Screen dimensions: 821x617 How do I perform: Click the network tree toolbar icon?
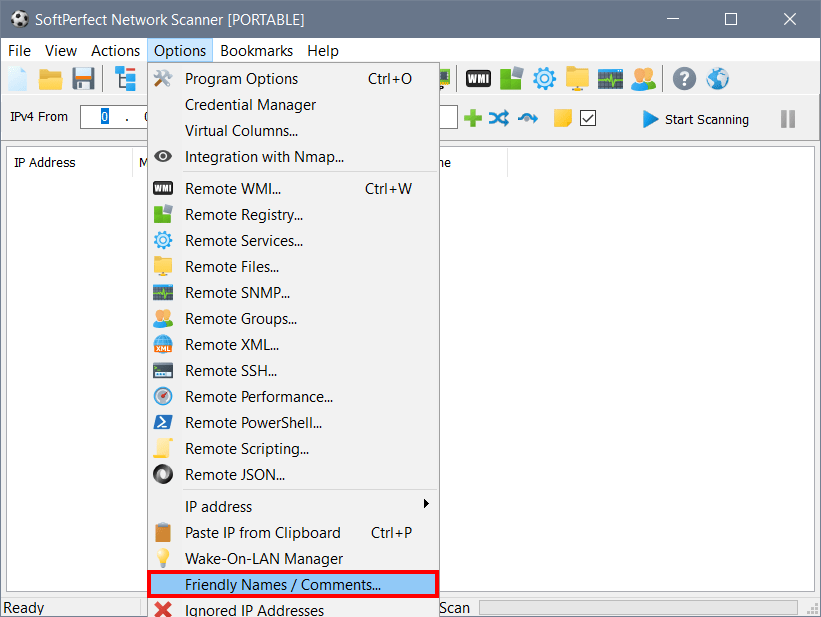click(126, 79)
